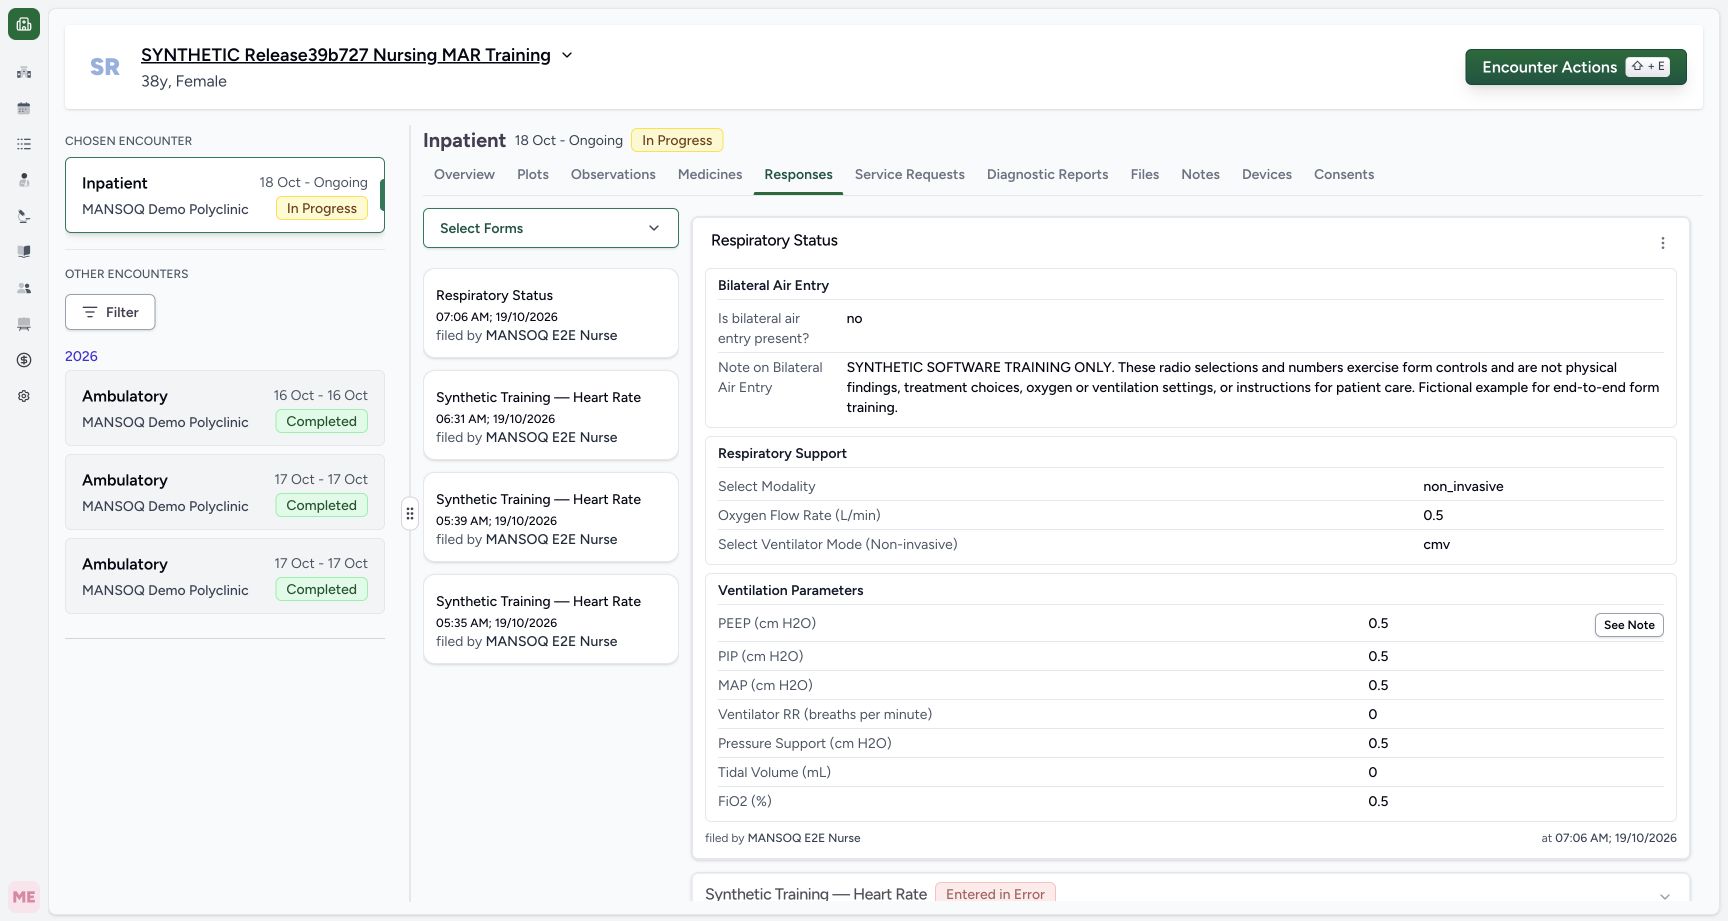This screenshot has width=1728, height=921.
Task: Open the Service Requests tab
Action: (x=910, y=174)
